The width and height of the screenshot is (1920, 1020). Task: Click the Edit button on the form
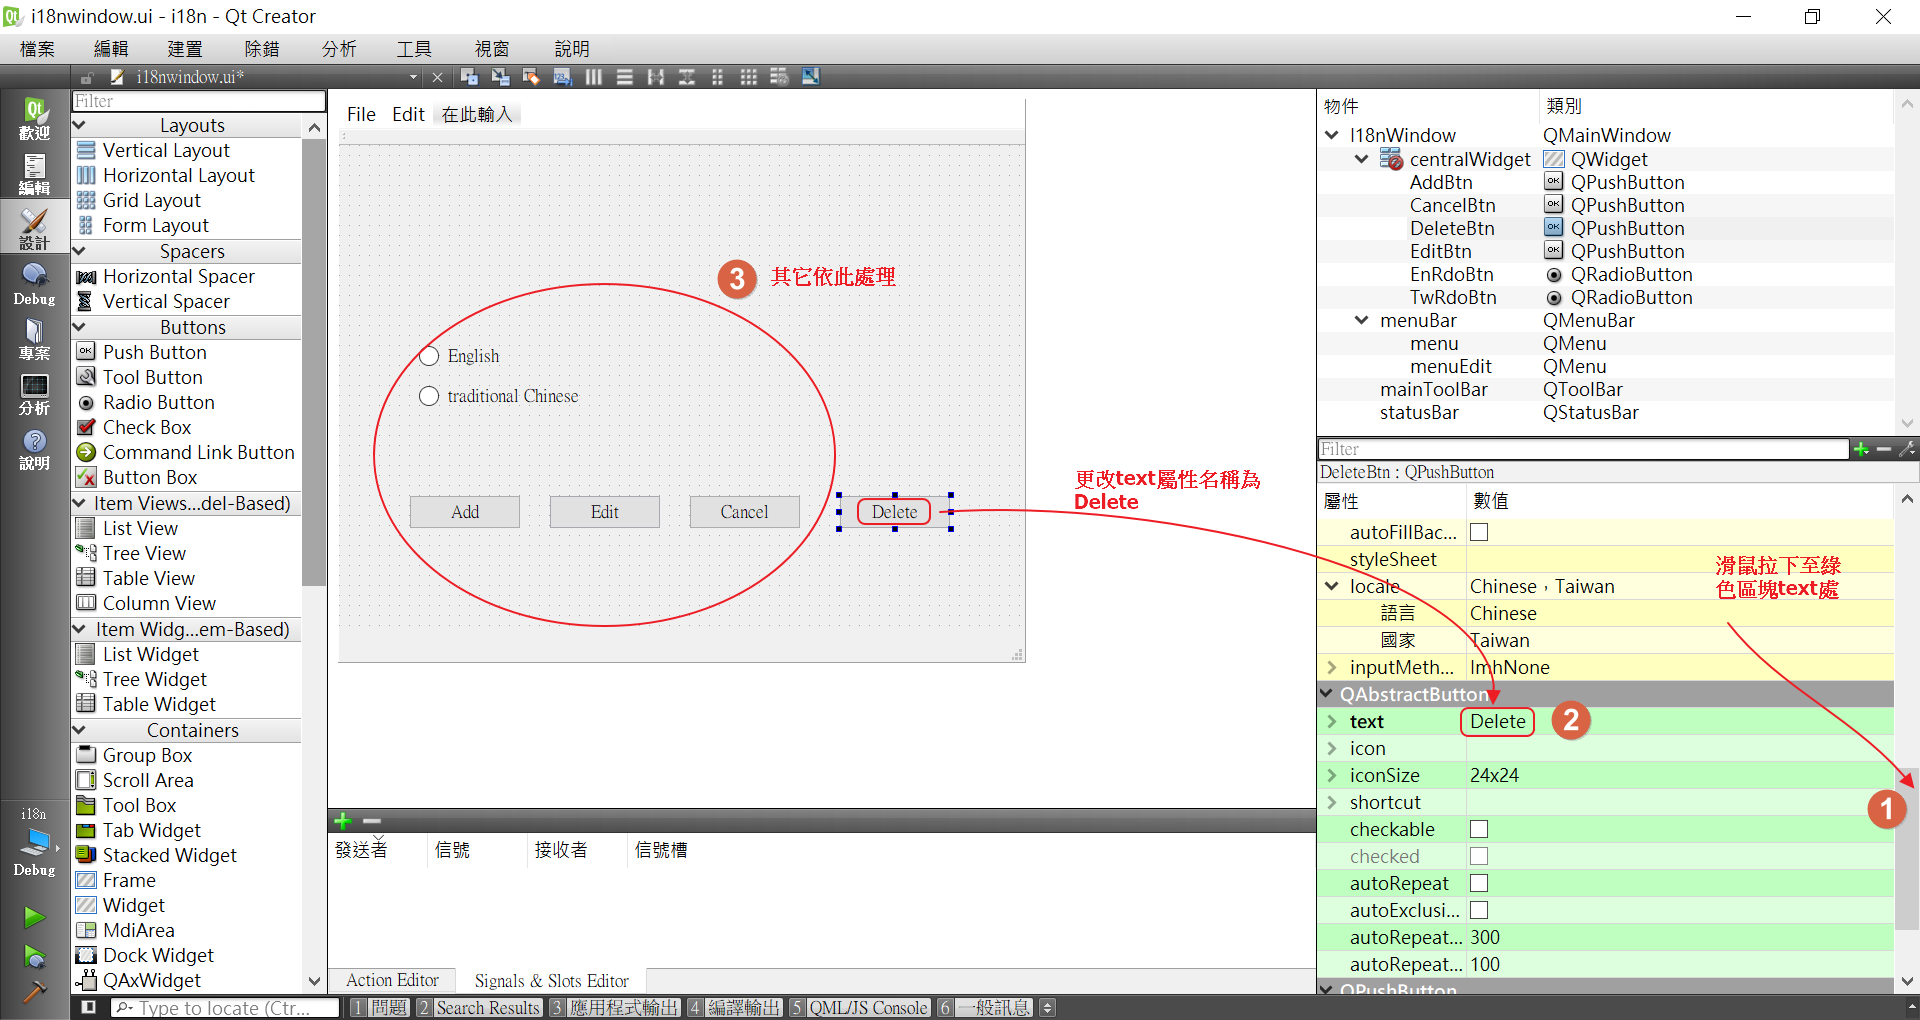605,512
